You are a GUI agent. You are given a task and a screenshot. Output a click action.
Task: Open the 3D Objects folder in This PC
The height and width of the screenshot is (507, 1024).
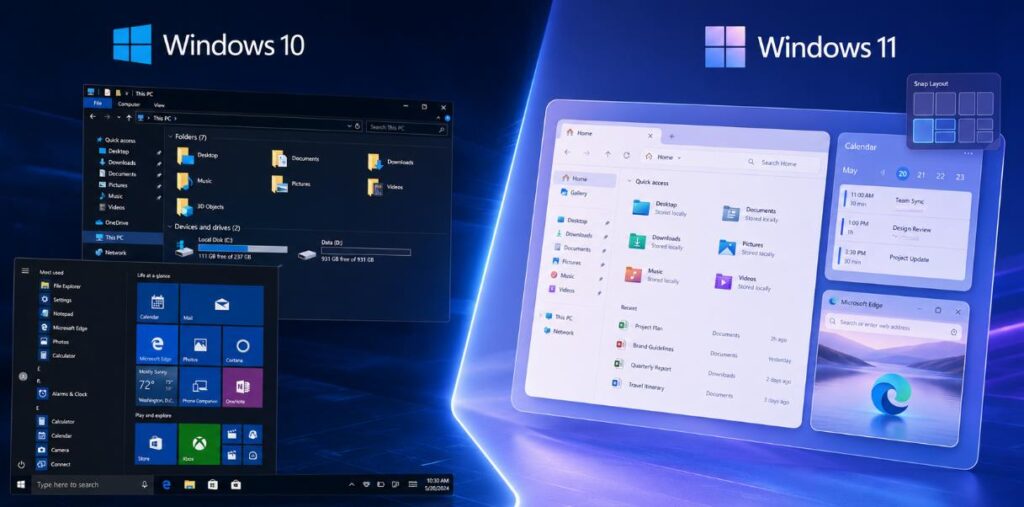pyautogui.click(x=200, y=206)
